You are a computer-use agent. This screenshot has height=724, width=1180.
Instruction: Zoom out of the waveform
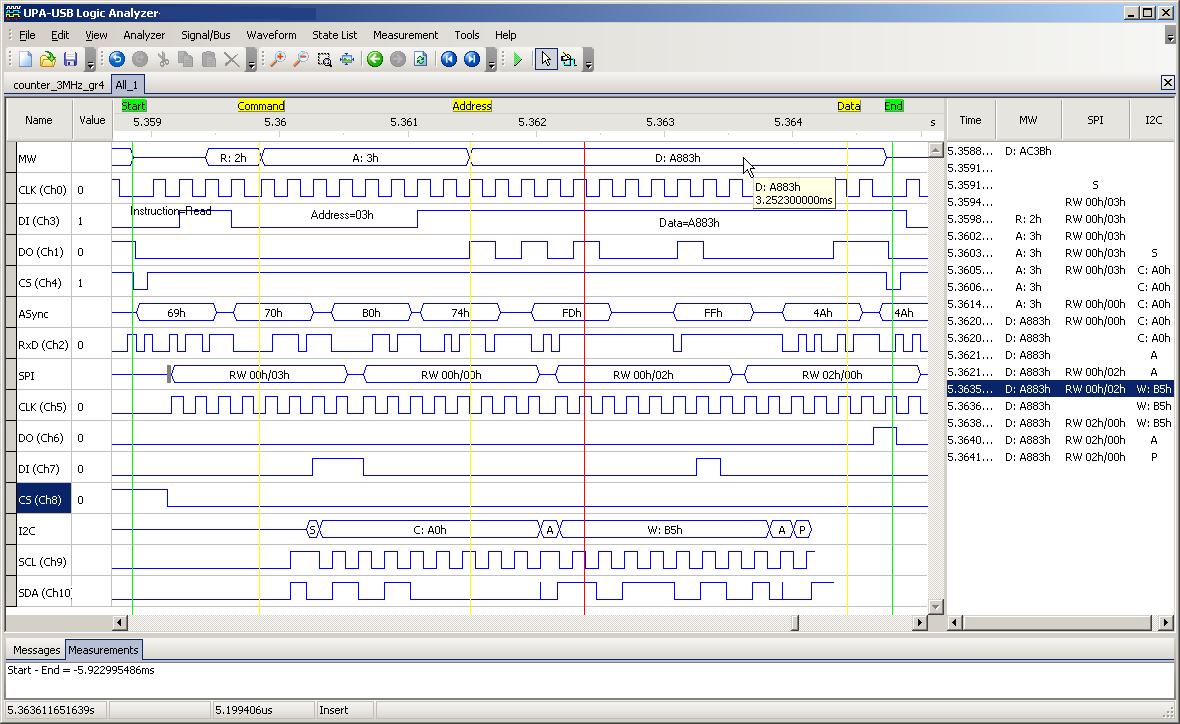coord(301,59)
